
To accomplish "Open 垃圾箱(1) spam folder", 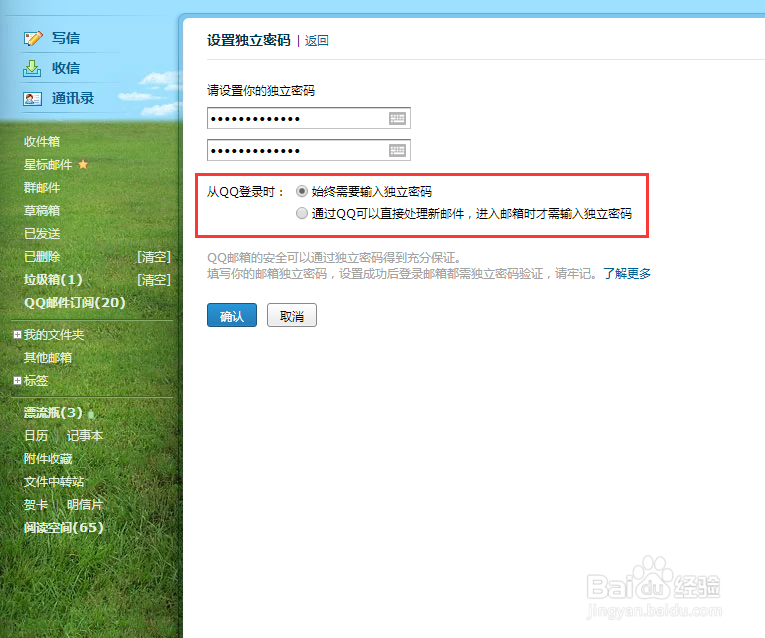I will (x=53, y=279).
